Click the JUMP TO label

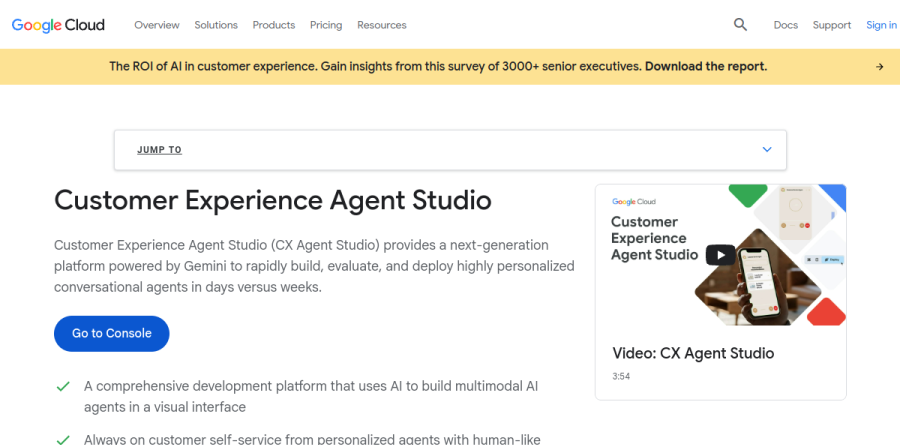(x=159, y=150)
